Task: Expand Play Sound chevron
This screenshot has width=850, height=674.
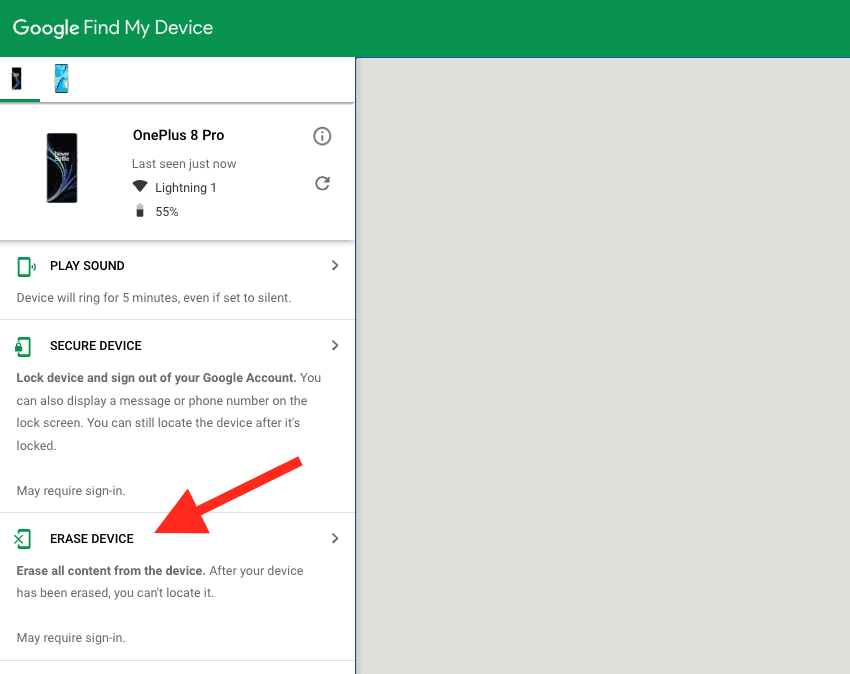Action: (335, 265)
